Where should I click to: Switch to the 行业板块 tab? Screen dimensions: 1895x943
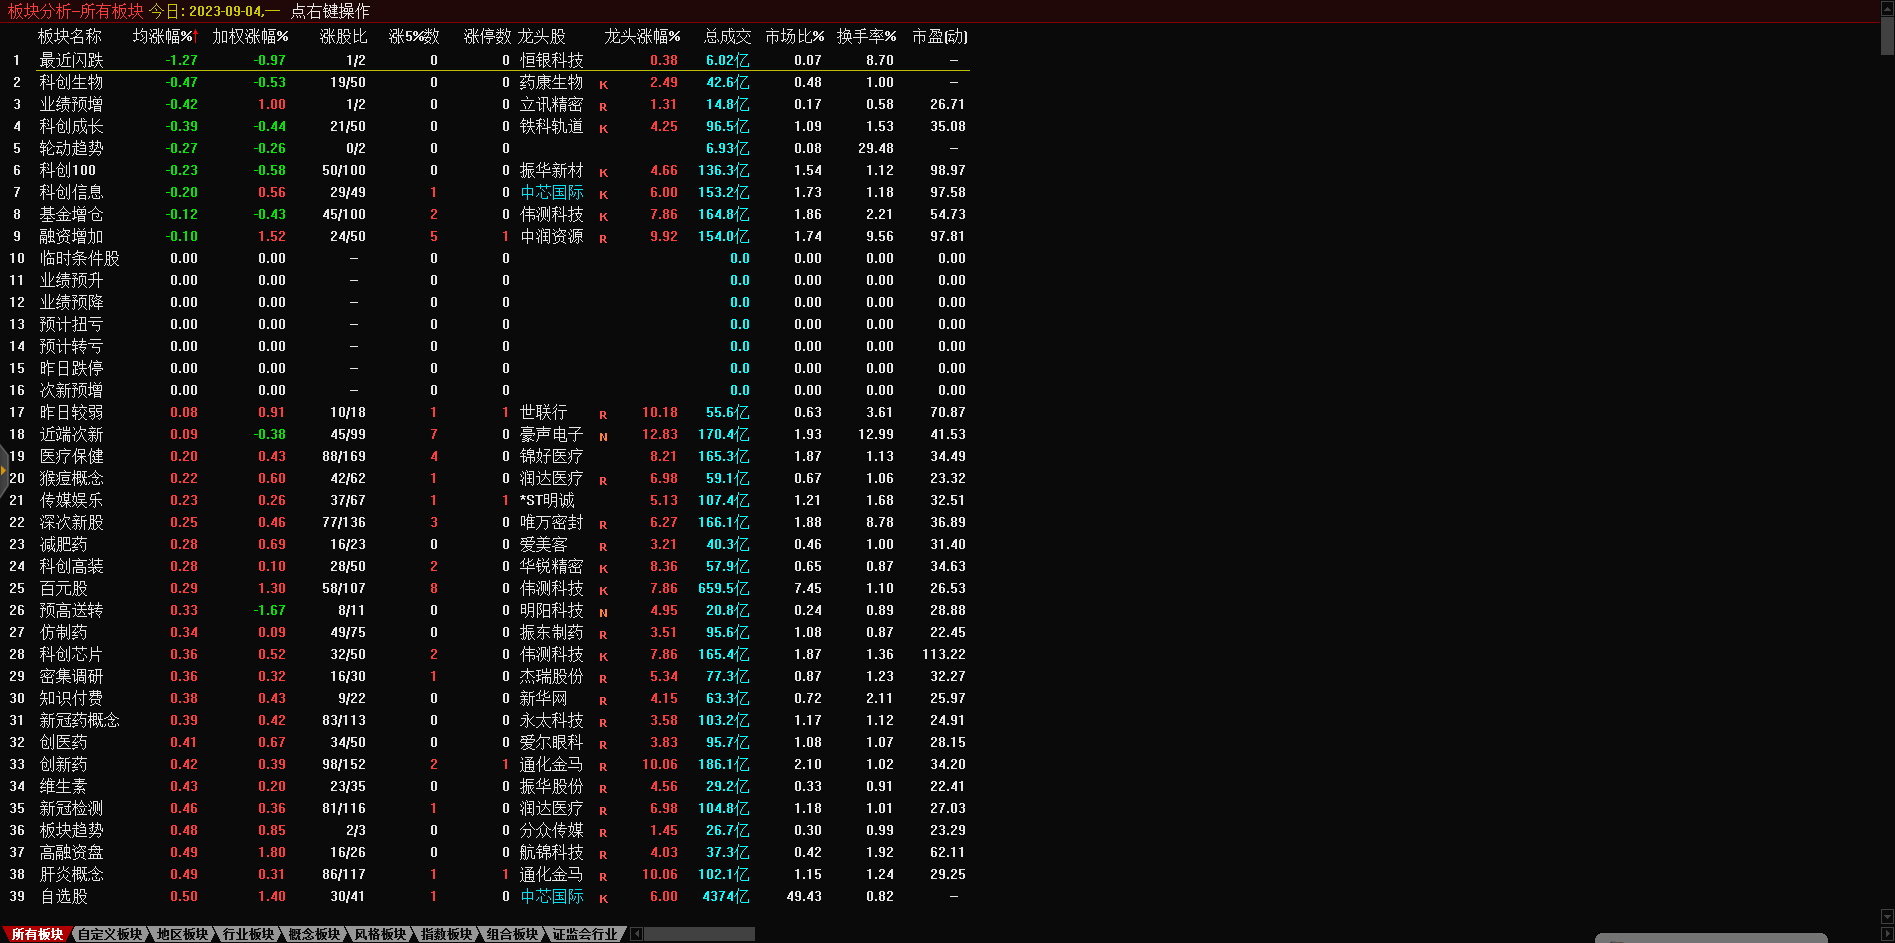[x=248, y=934]
